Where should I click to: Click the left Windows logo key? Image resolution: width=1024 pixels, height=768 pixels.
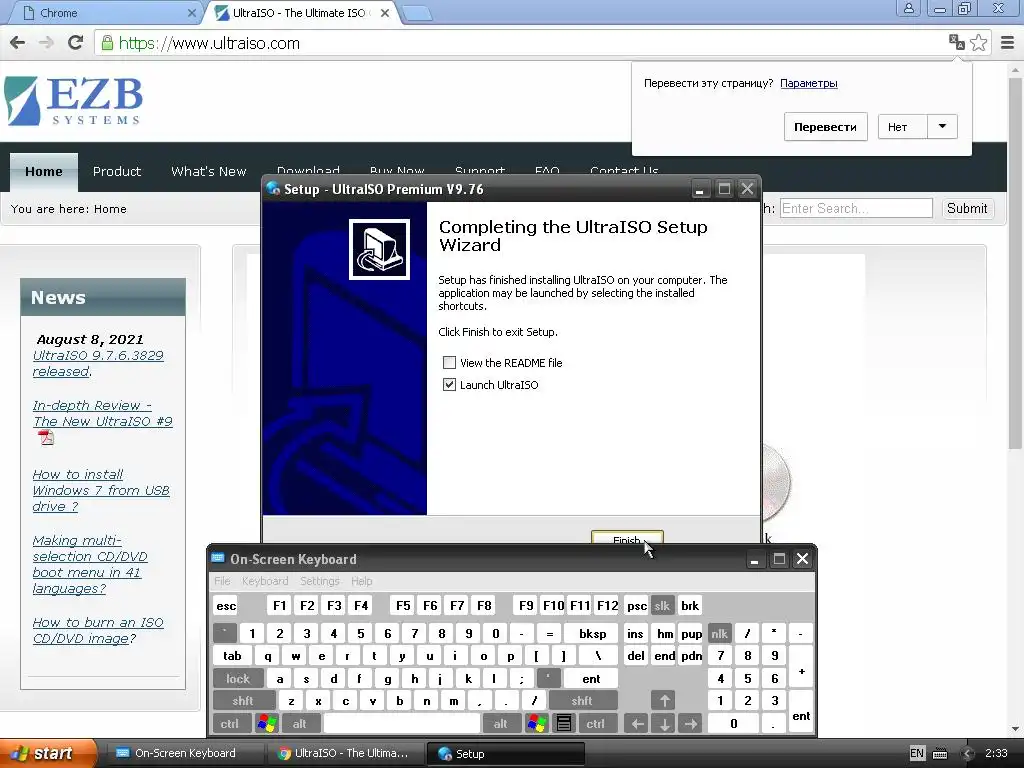tap(267, 724)
